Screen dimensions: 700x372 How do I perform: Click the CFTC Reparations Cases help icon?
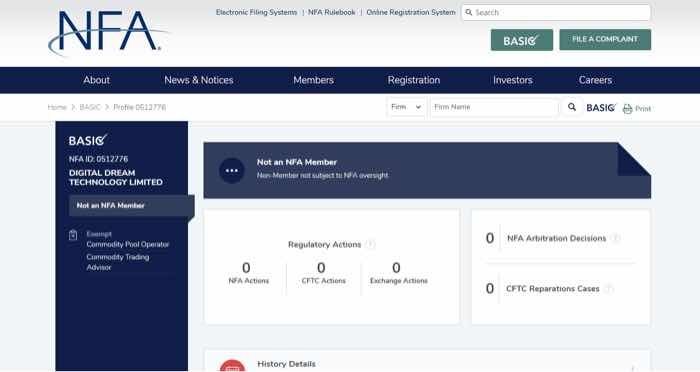[x=608, y=288]
